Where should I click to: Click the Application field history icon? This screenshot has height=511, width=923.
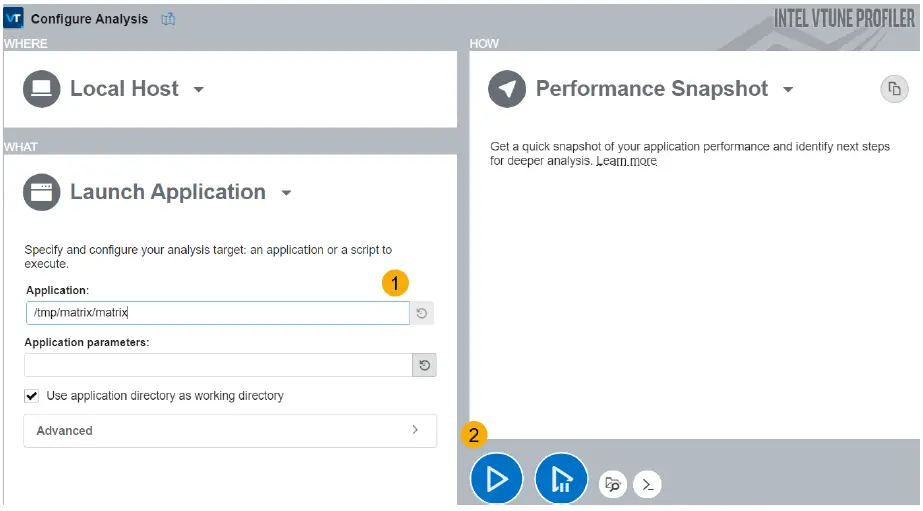(422, 314)
